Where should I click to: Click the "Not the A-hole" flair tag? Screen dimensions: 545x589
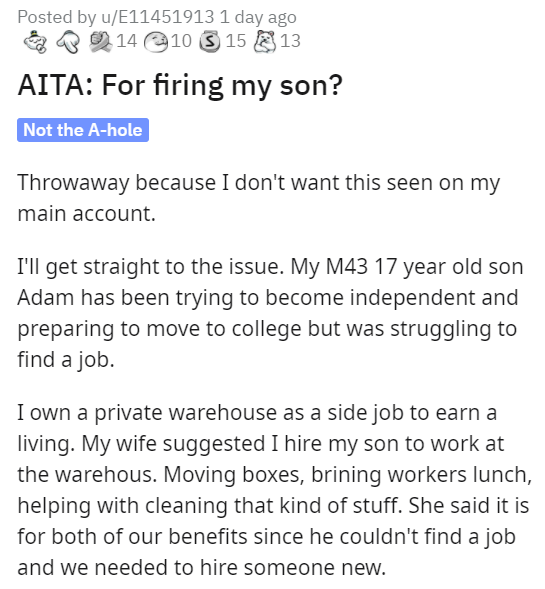[83, 130]
